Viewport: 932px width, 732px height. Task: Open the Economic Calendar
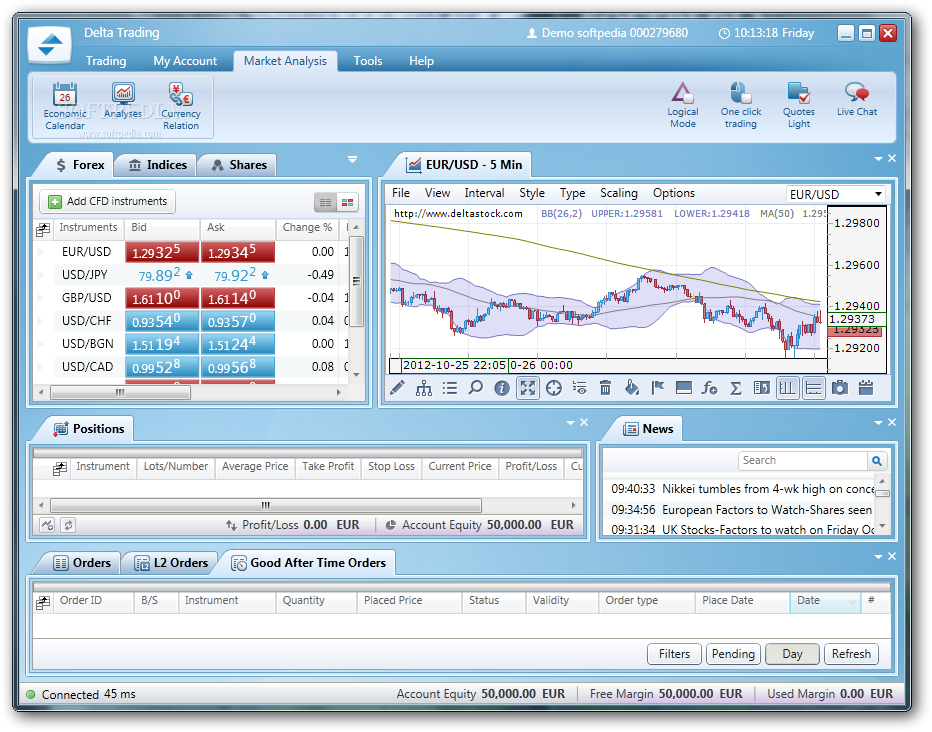pos(64,106)
